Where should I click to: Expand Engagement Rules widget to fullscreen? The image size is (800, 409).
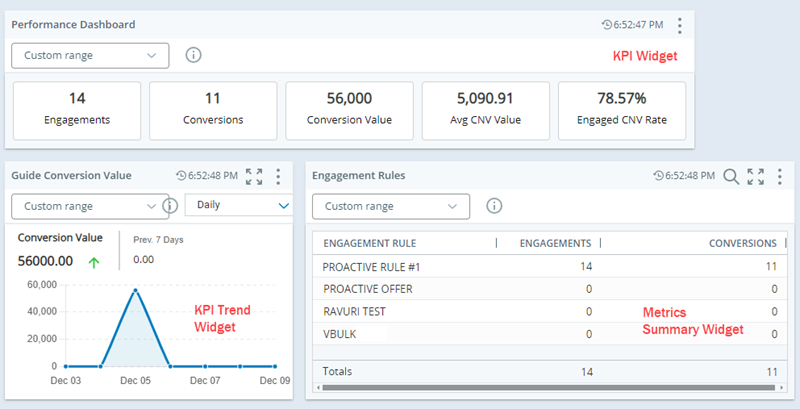pos(755,176)
